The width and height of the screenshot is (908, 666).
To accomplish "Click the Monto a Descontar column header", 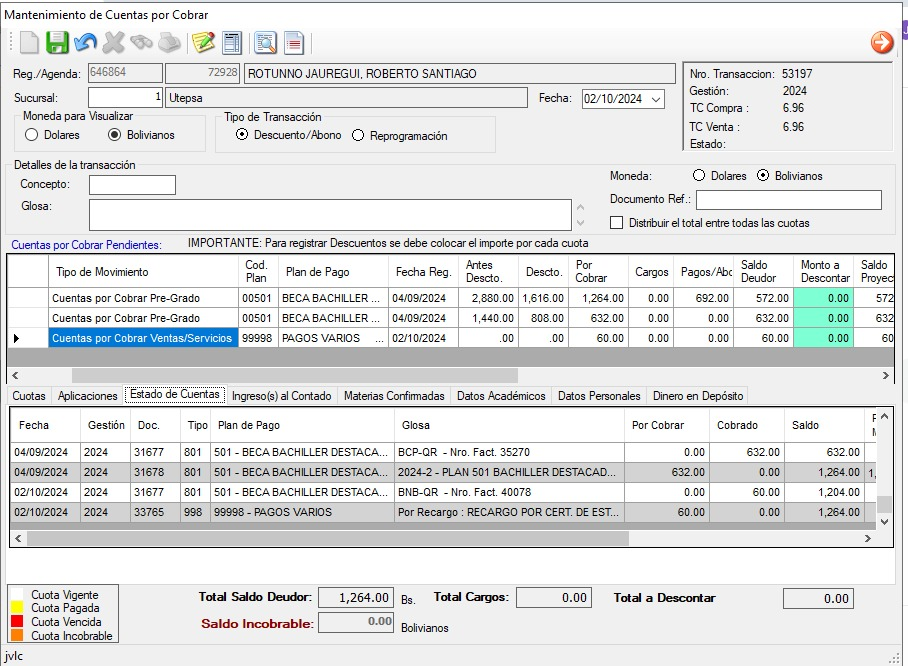I will (x=823, y=272).
